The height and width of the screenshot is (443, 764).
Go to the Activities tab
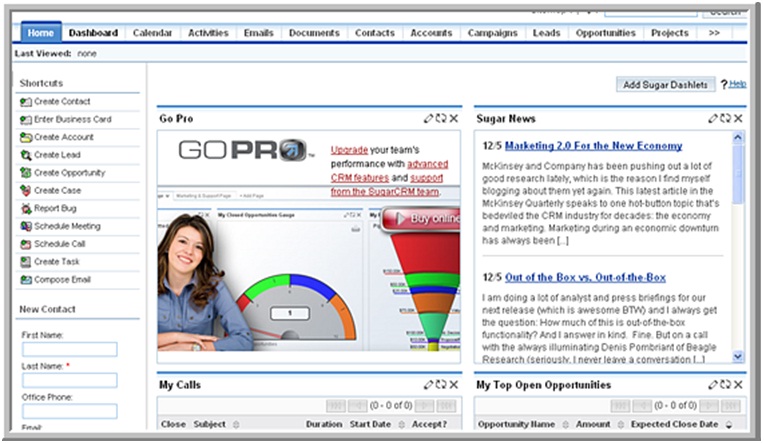pyautogui.click(x=208, y=33)
